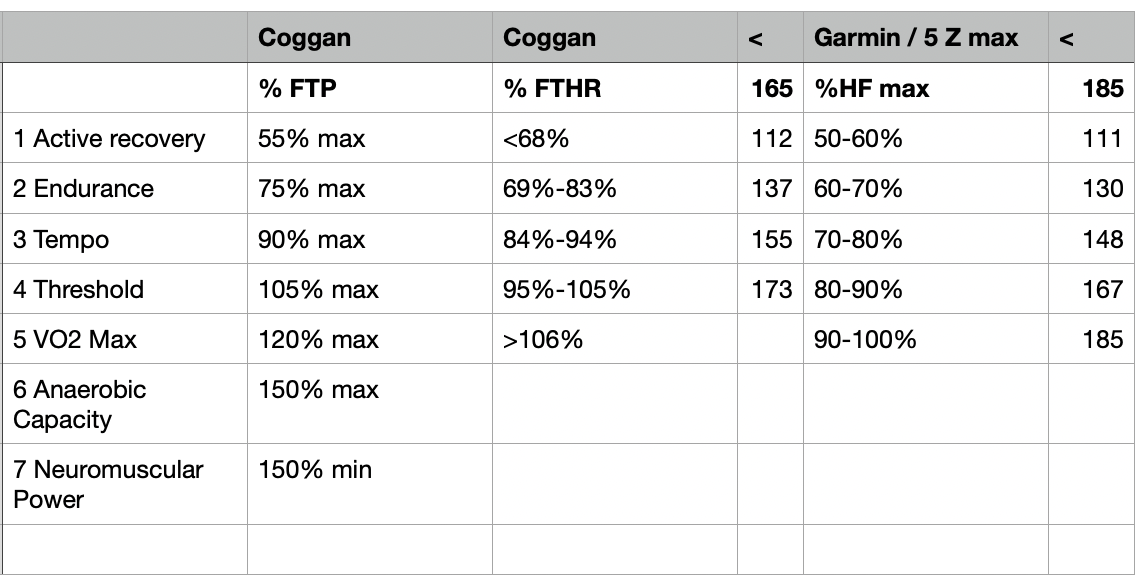Click the "55% max" FTP cell
This screenshot has width=1142, height=576.
(x=312, y=139)
